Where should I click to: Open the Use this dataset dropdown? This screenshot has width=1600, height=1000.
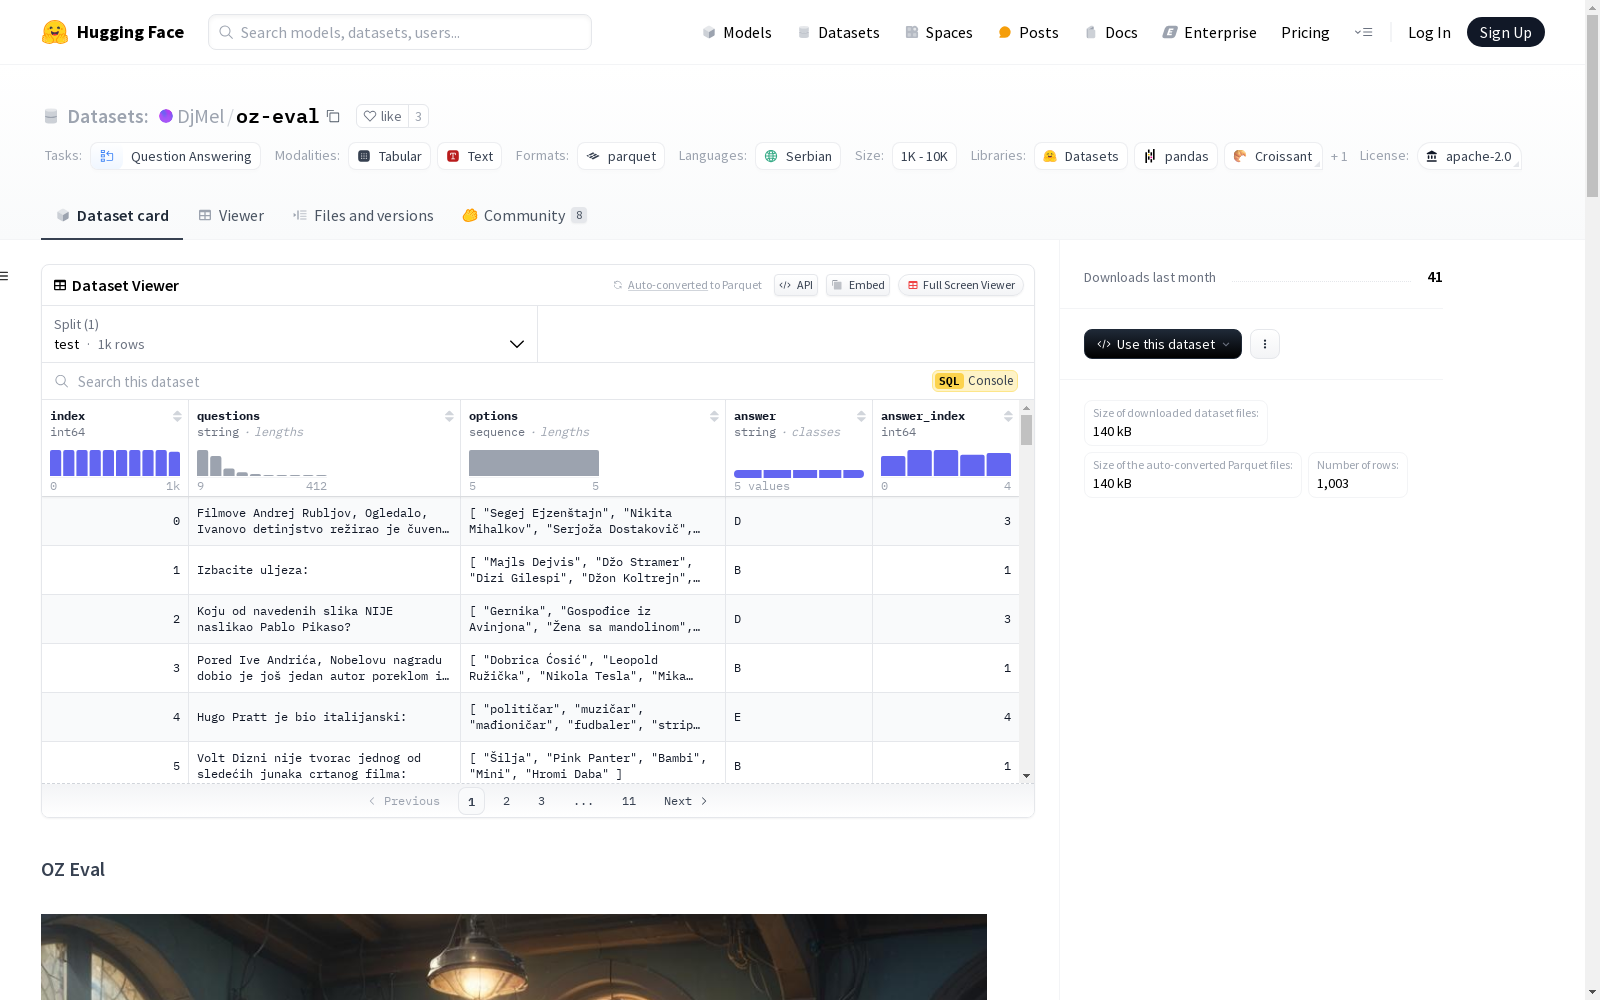[1163, 344]
